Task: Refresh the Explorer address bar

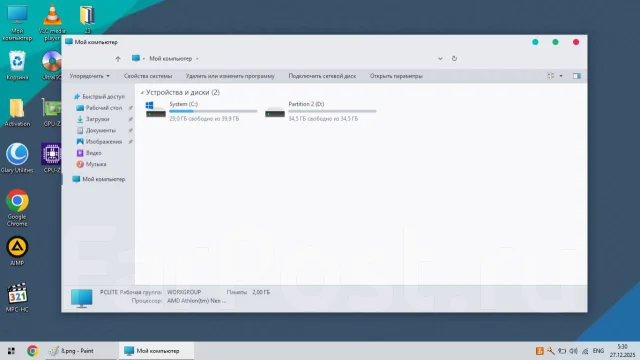Action: [454, 58]
